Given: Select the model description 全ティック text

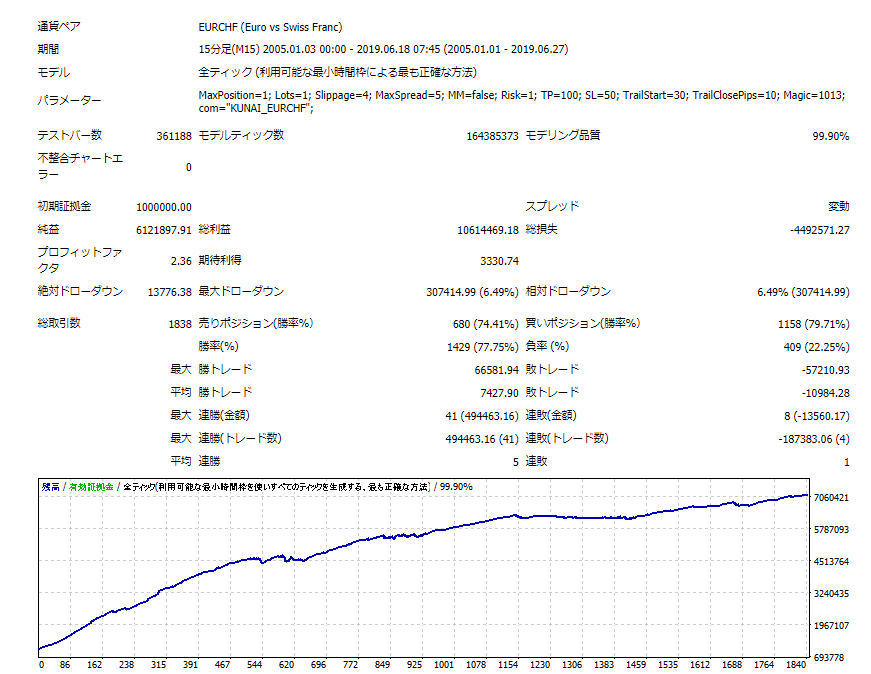Looking at the screenshot, I should (337, 72).
